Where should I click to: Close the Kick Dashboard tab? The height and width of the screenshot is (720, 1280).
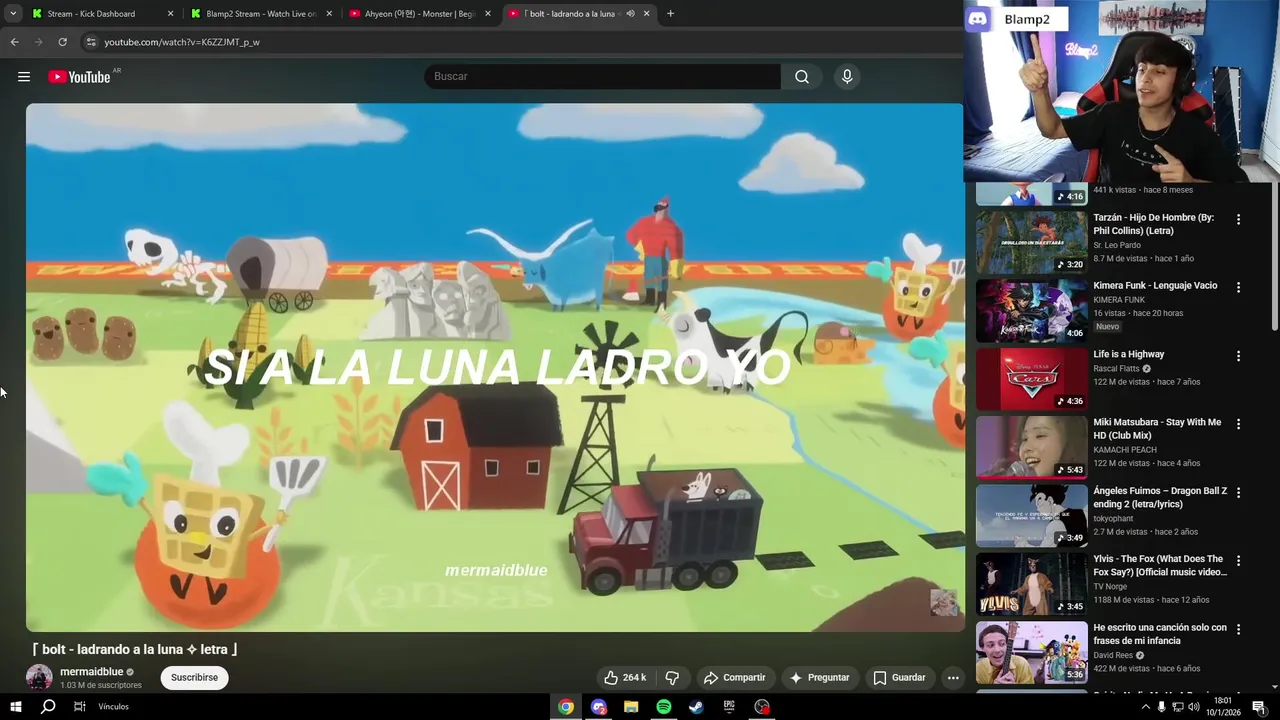coord(170,14)
